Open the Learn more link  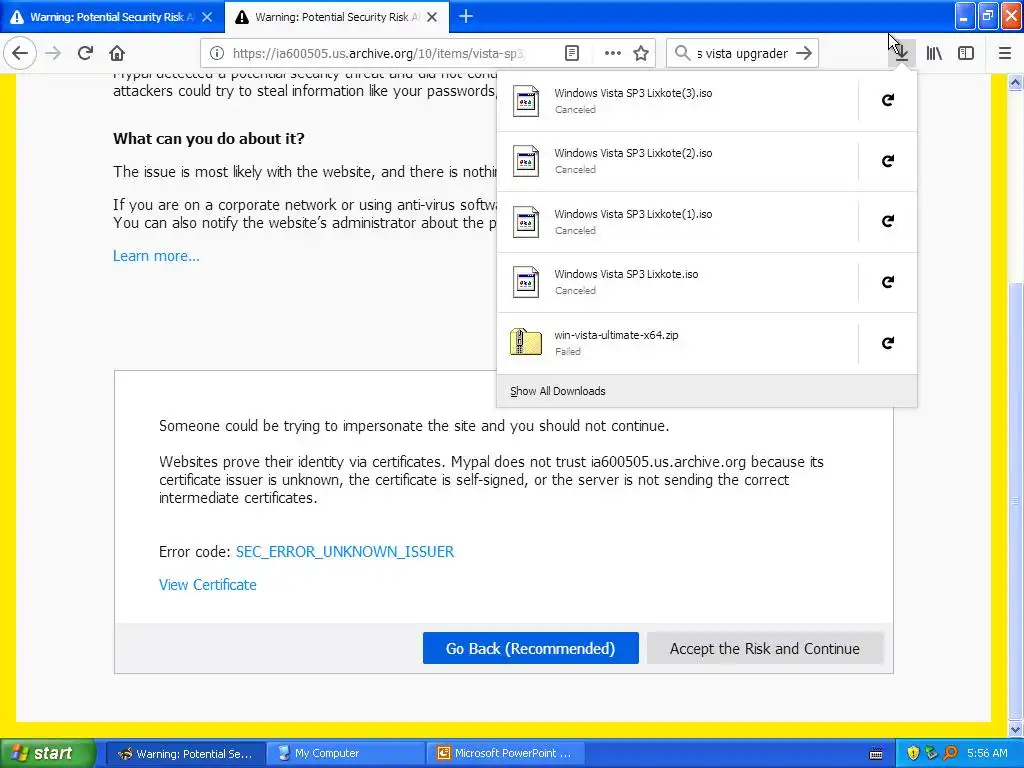tap(156, 256)
